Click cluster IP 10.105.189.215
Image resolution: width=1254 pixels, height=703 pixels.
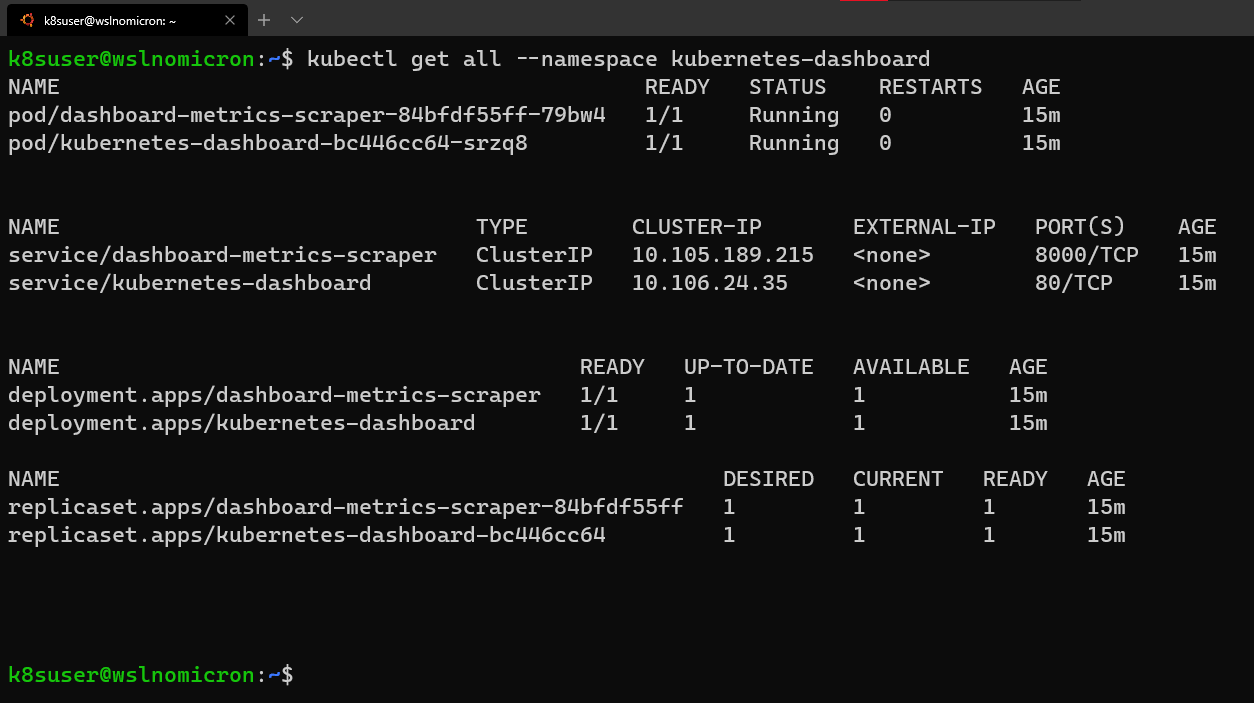[722, 254]
